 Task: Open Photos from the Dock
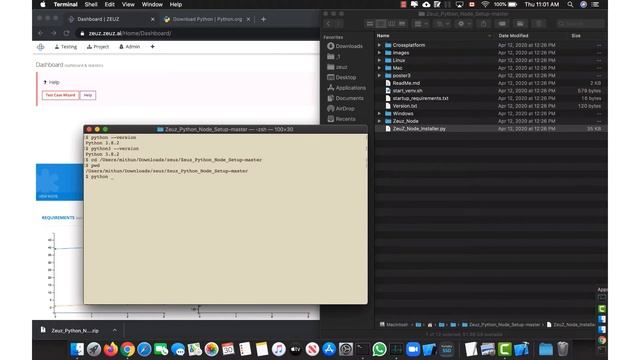click(x=211, y=349)
